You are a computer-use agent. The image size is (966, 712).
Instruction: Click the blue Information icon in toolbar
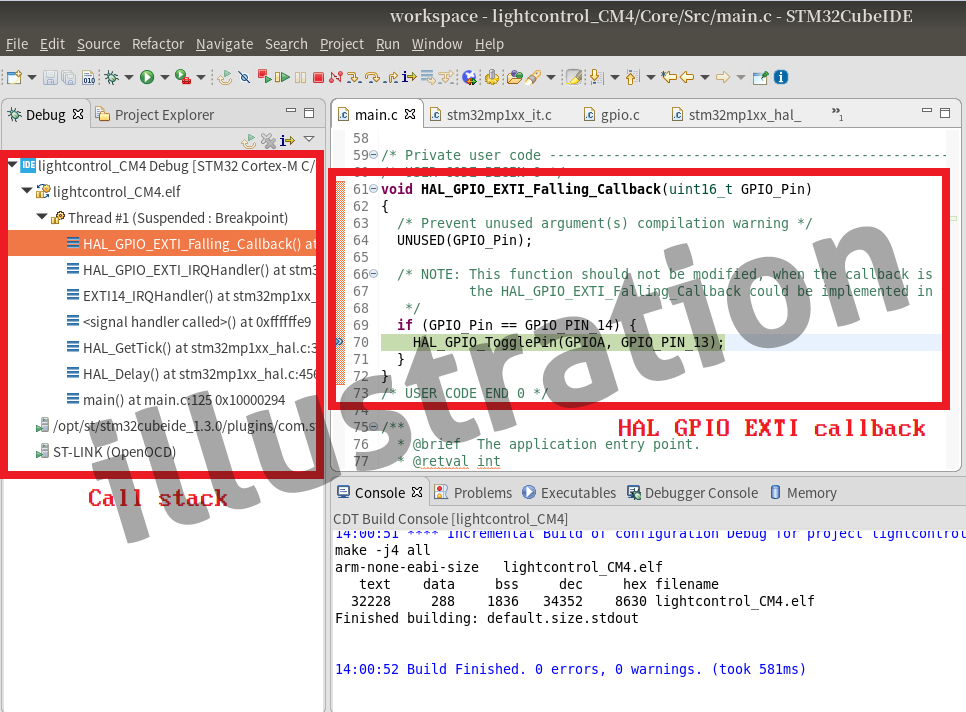[781, 77]
